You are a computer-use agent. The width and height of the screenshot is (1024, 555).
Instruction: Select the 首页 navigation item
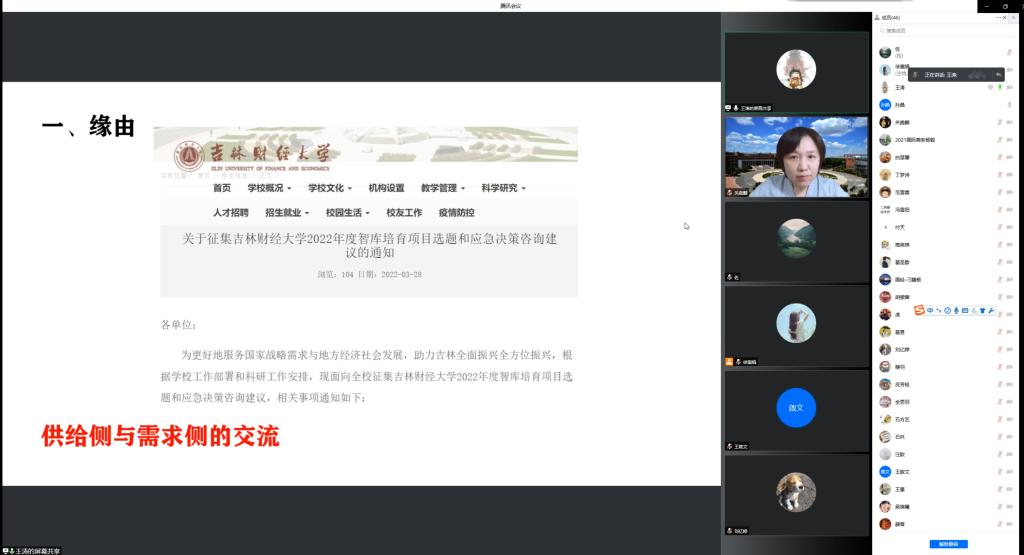222,188
